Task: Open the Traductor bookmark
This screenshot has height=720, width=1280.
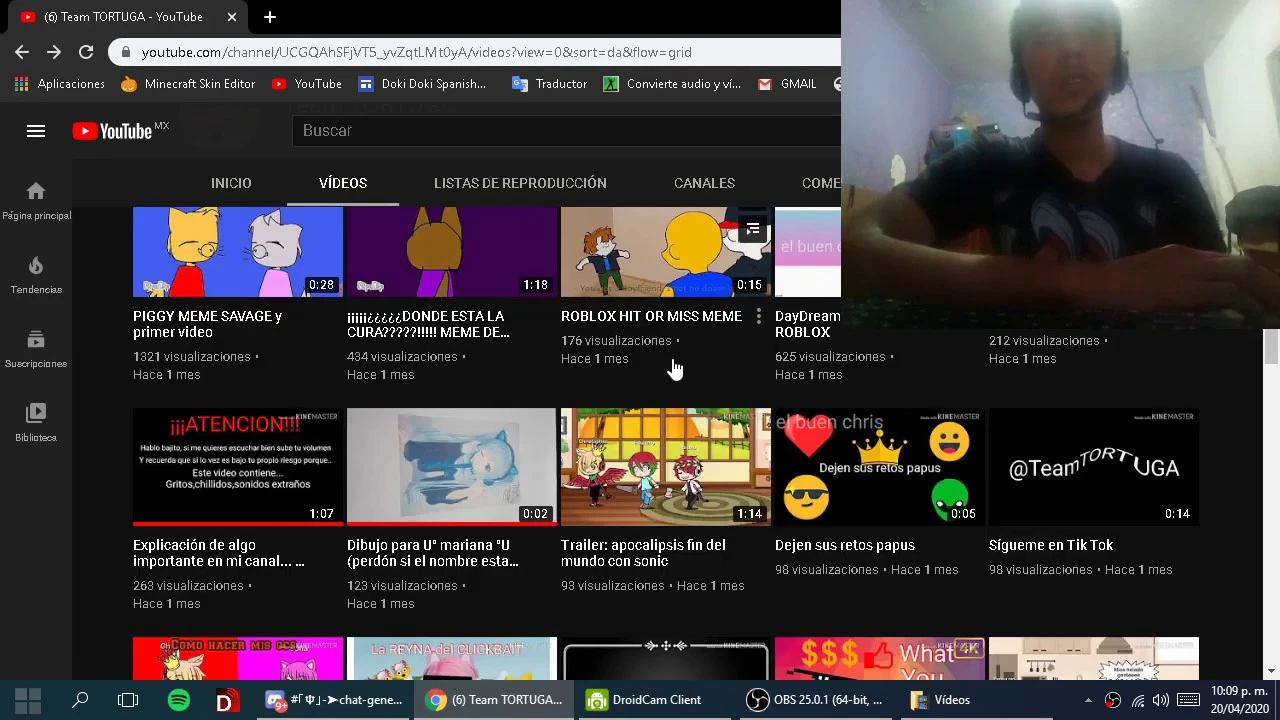Action: [x=549, y=84]
